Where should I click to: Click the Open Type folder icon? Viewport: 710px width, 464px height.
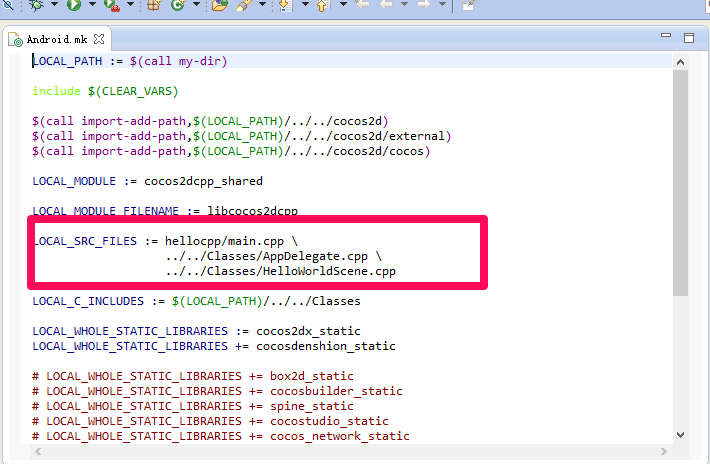pyautogui.click(x=220, y=5)
